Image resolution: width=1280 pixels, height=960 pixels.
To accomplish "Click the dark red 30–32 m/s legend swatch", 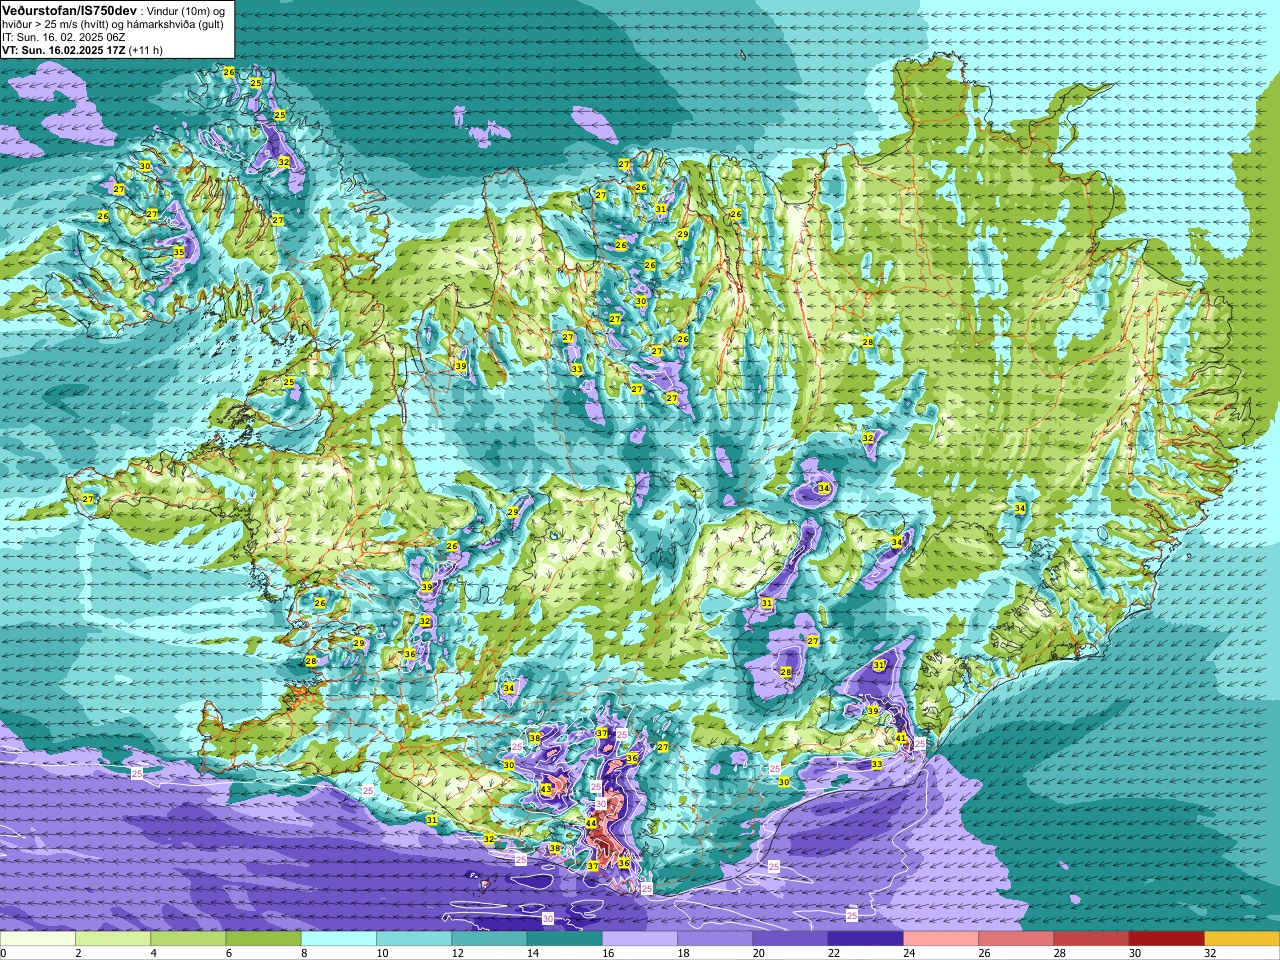I will (1166, 939).
